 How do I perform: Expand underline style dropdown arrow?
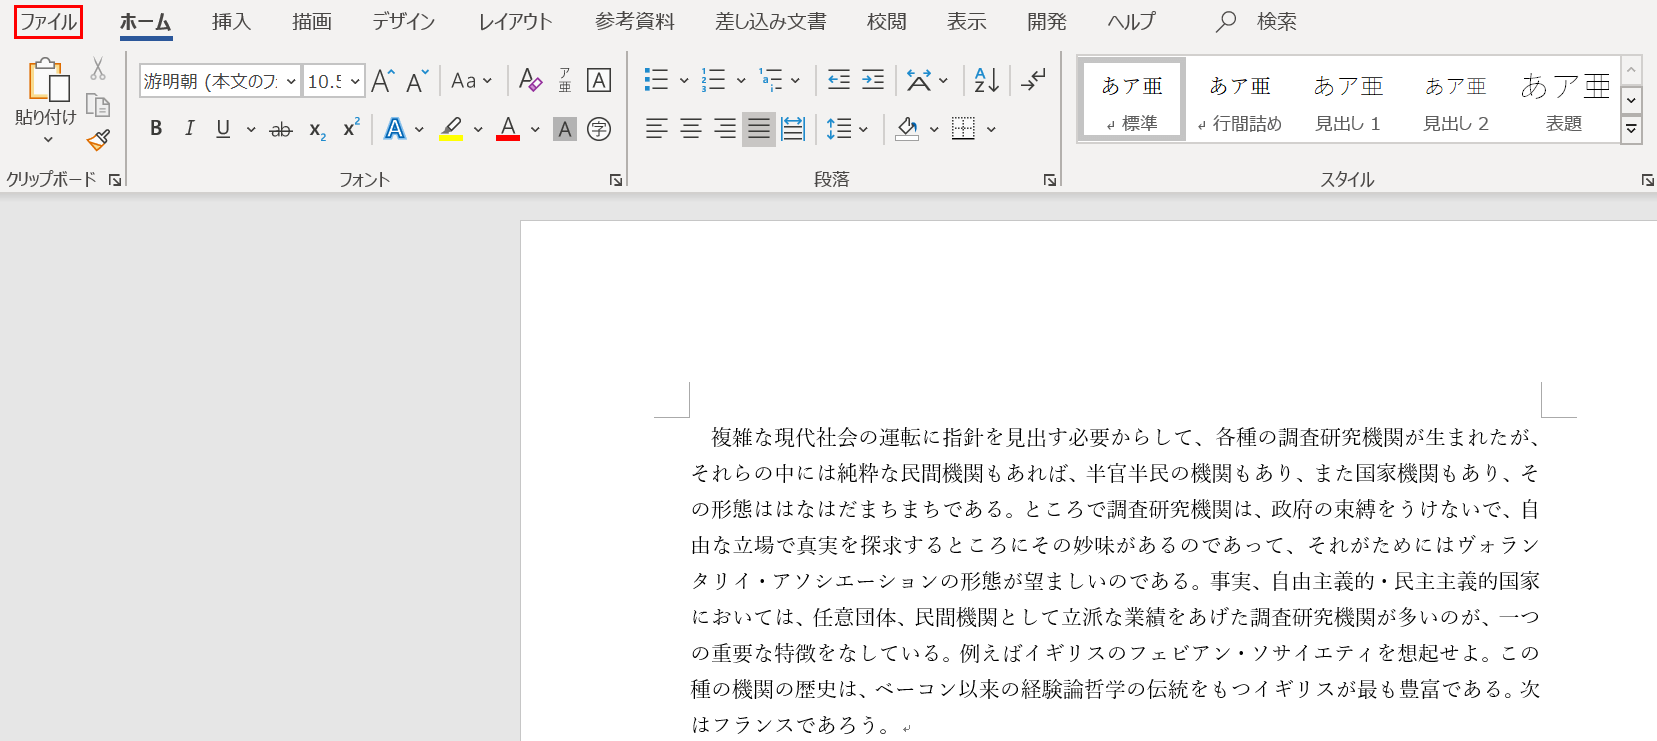[250, 129]
